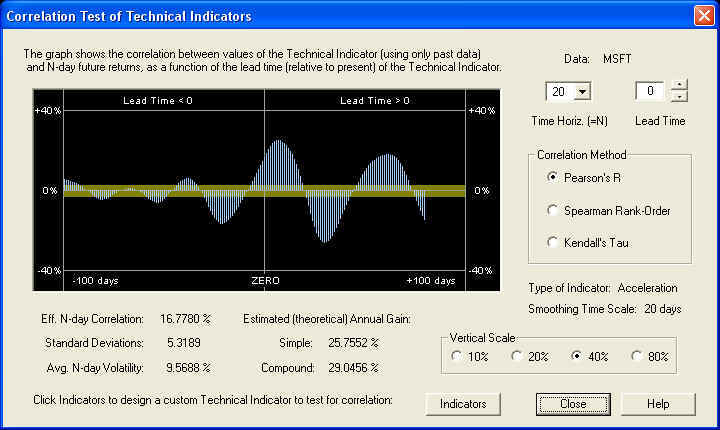Viewport: 720px width, 430px height.
Task: Click the Avg. N-day Volatility value 9.5688 %
Action: pyautogui.click(x=188, y=368)
